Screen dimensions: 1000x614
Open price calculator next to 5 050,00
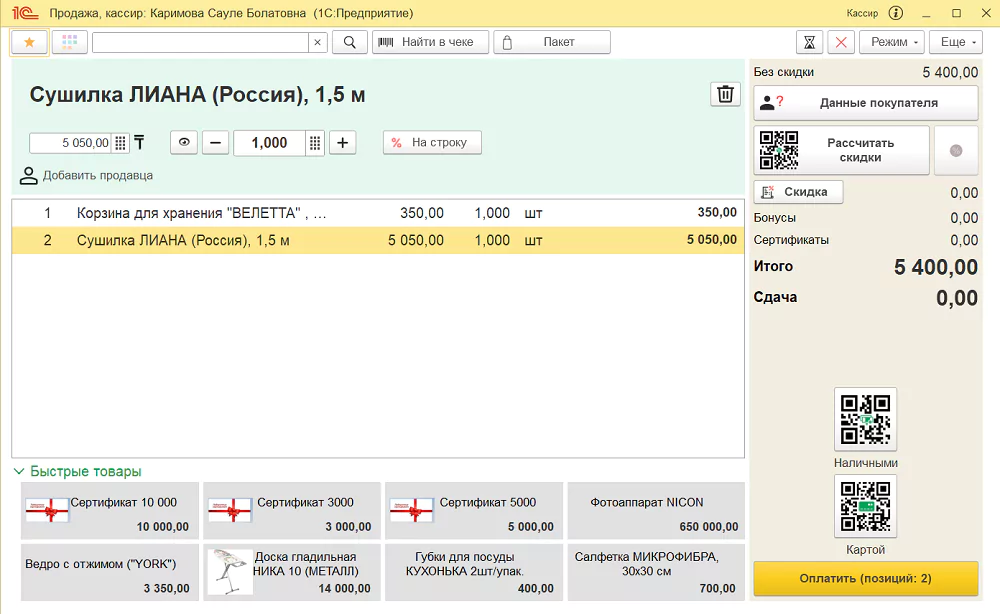point(120,143)
